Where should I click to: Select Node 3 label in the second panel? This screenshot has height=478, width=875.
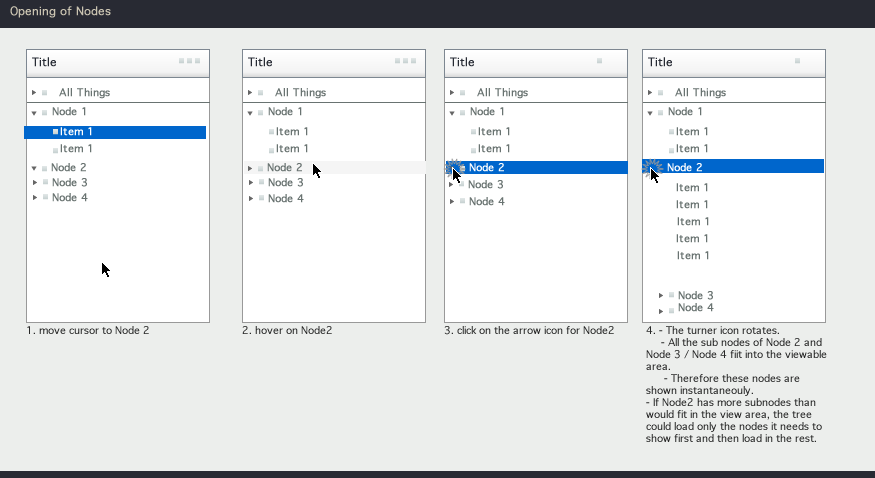pos(285,183)
